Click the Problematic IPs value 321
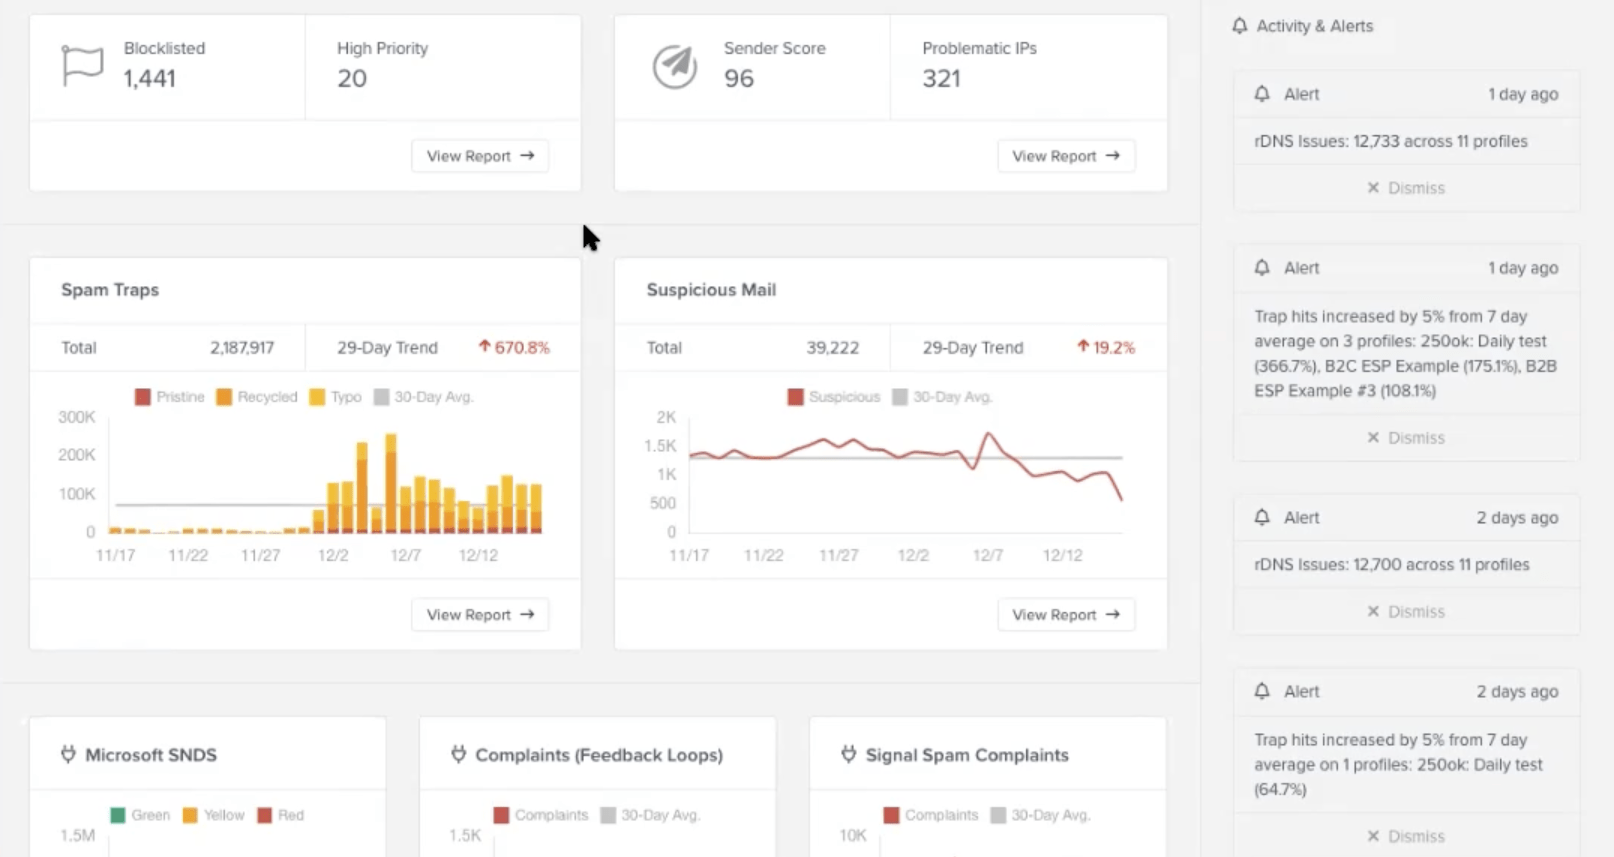Screen dimensions: 1614x857 [x=941, y=78]
